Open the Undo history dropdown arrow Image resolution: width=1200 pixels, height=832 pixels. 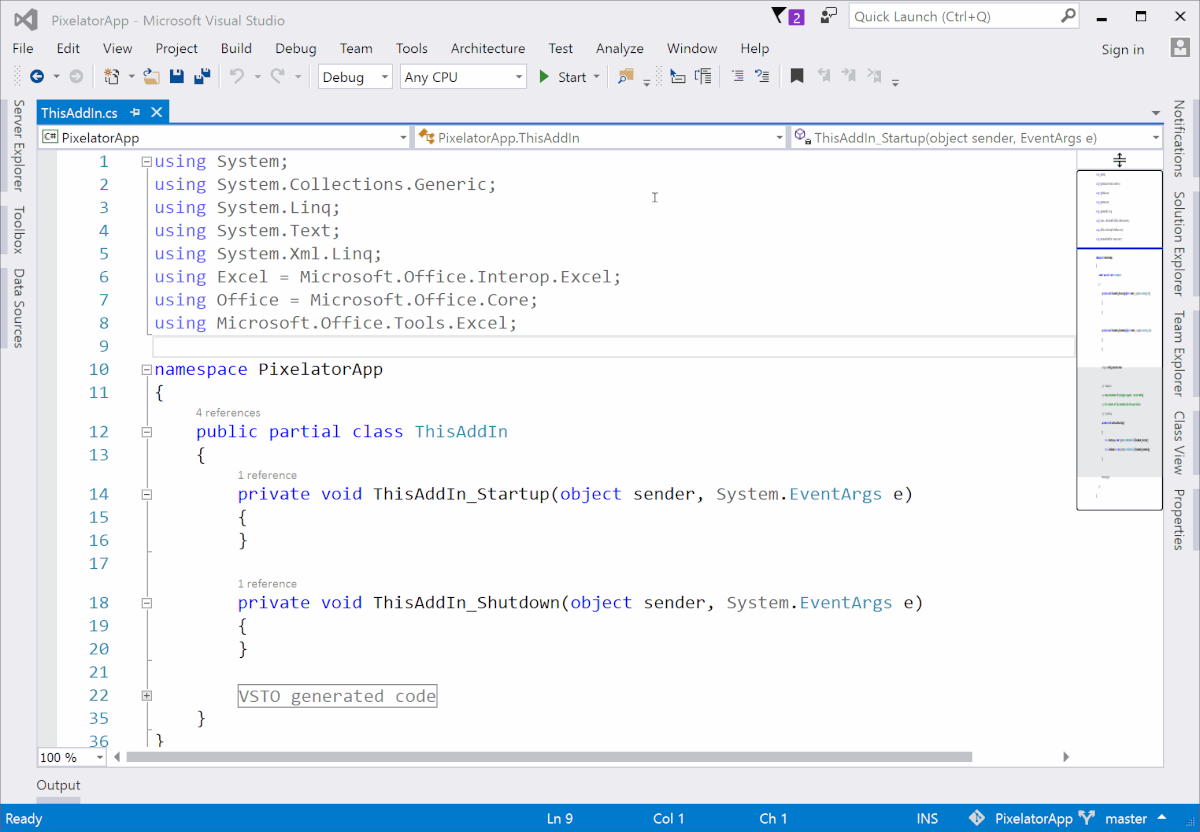point(257,77)
